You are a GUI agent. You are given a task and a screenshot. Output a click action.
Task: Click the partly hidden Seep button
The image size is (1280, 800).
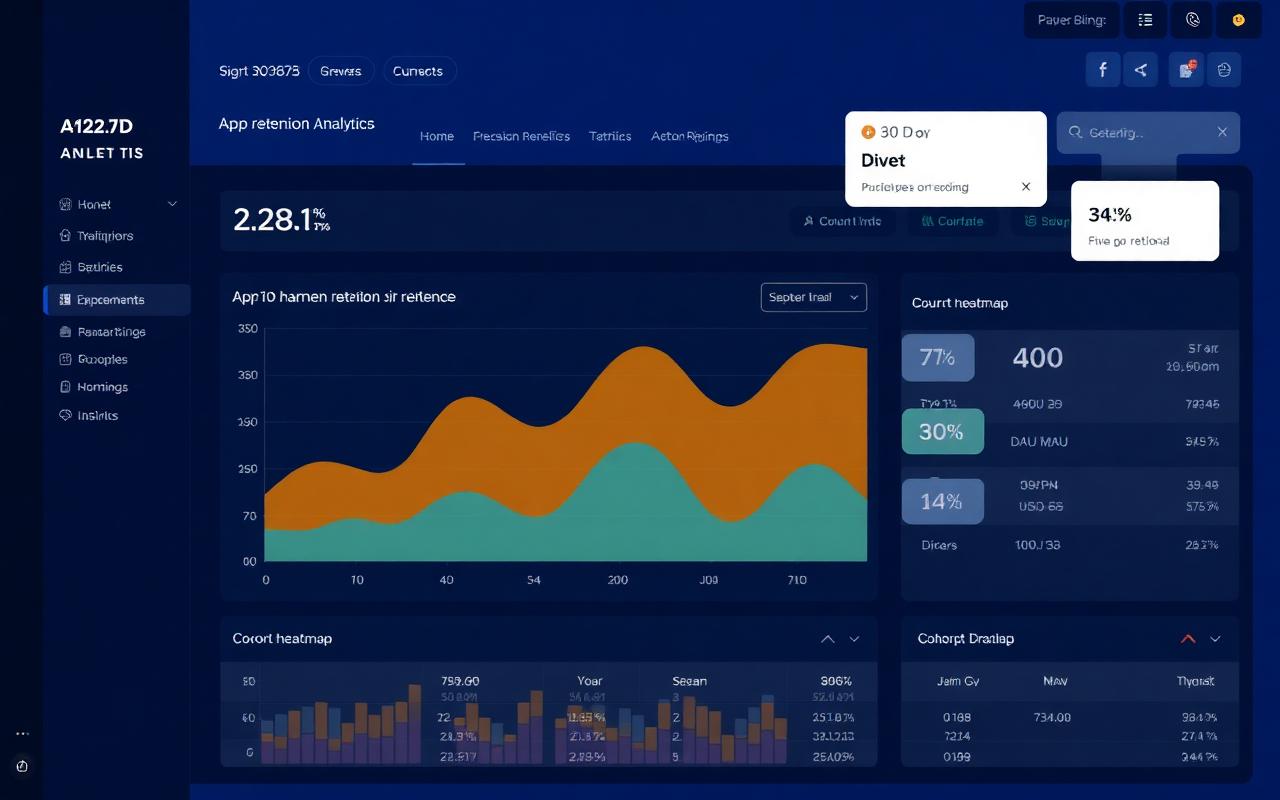(x=1041, y=222)
